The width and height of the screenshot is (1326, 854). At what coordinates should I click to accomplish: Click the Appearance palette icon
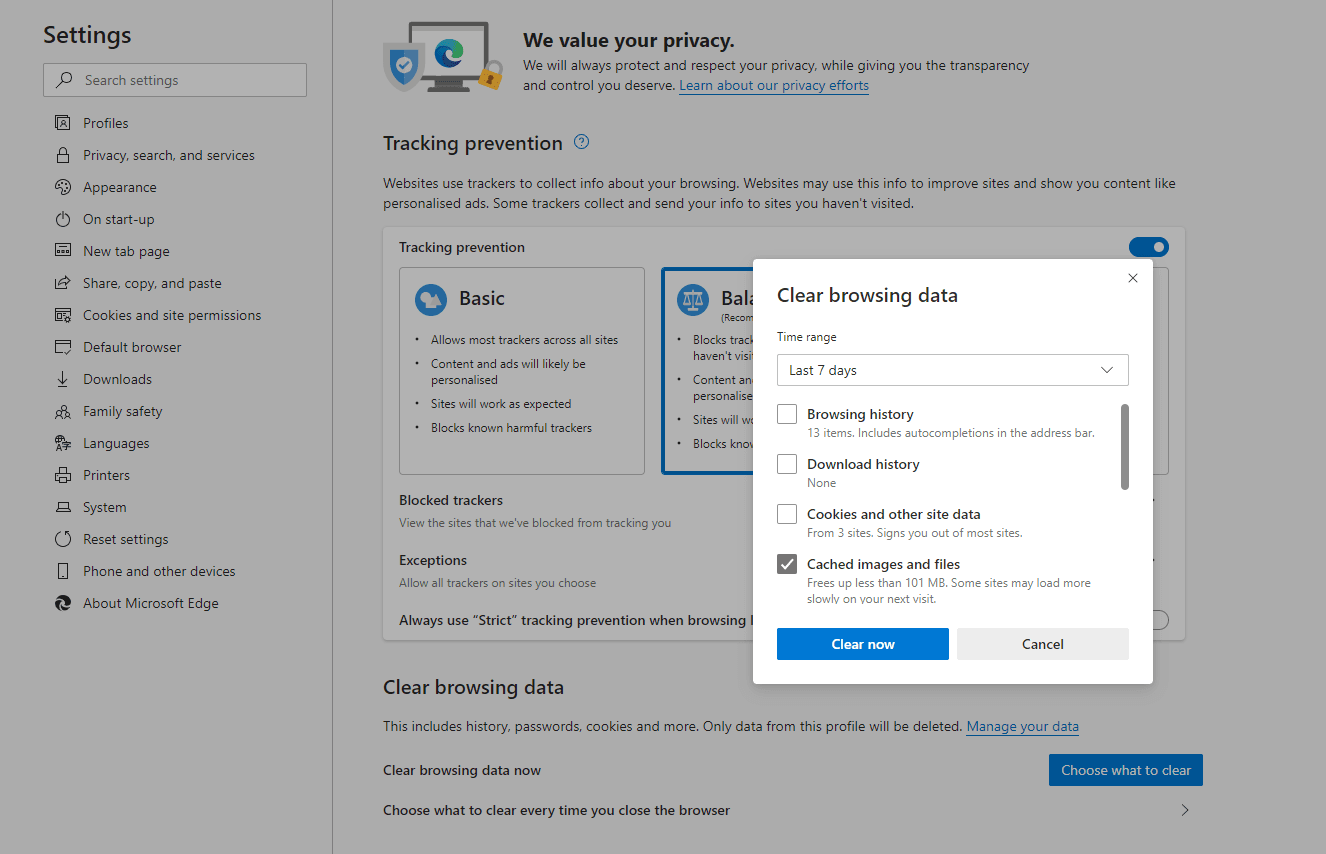[x=63, y=187]
